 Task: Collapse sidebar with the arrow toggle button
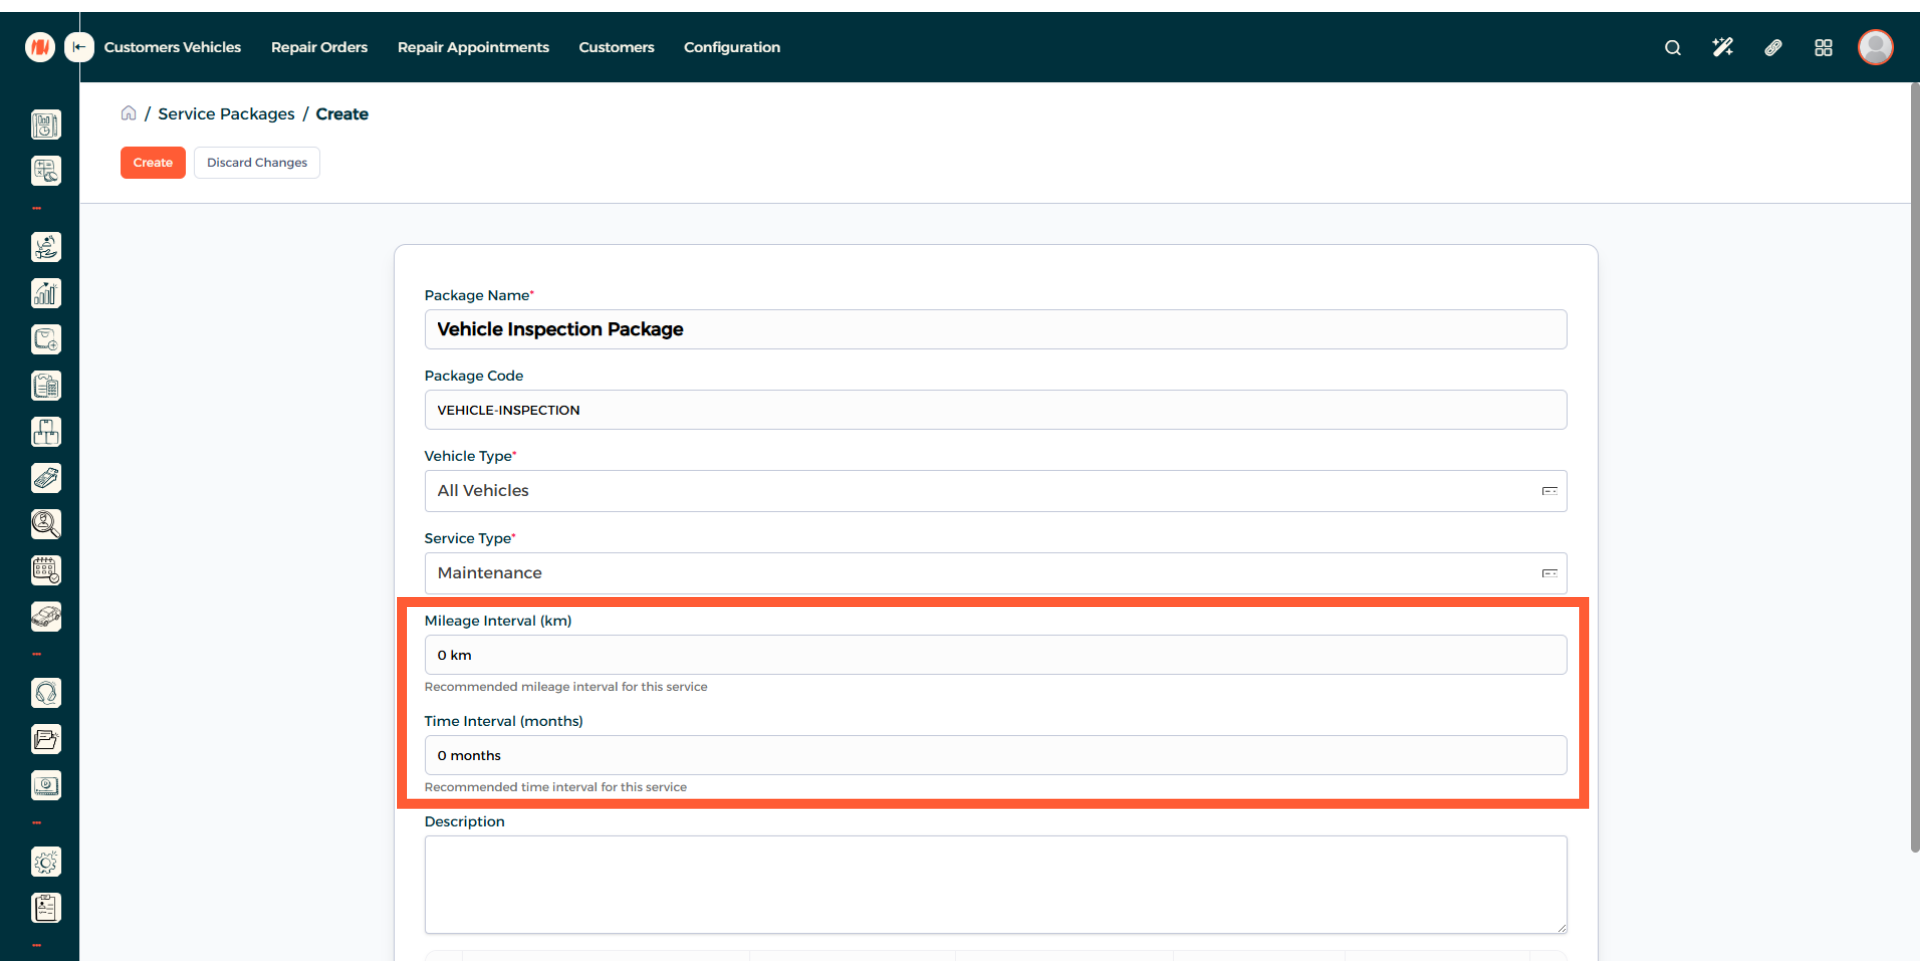[x=79, y=47]
